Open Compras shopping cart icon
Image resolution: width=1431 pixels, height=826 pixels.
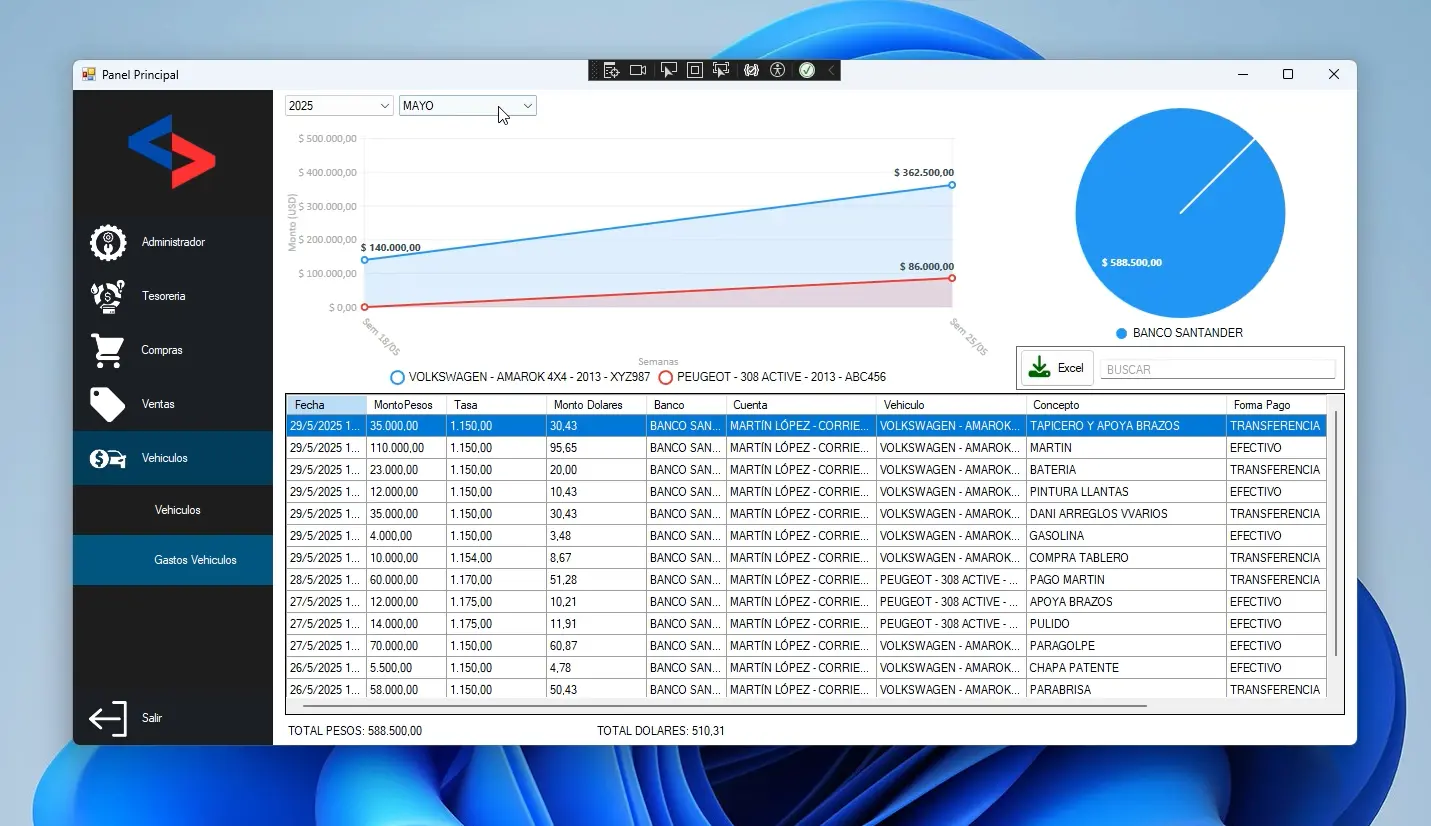[x=107, y=350]
